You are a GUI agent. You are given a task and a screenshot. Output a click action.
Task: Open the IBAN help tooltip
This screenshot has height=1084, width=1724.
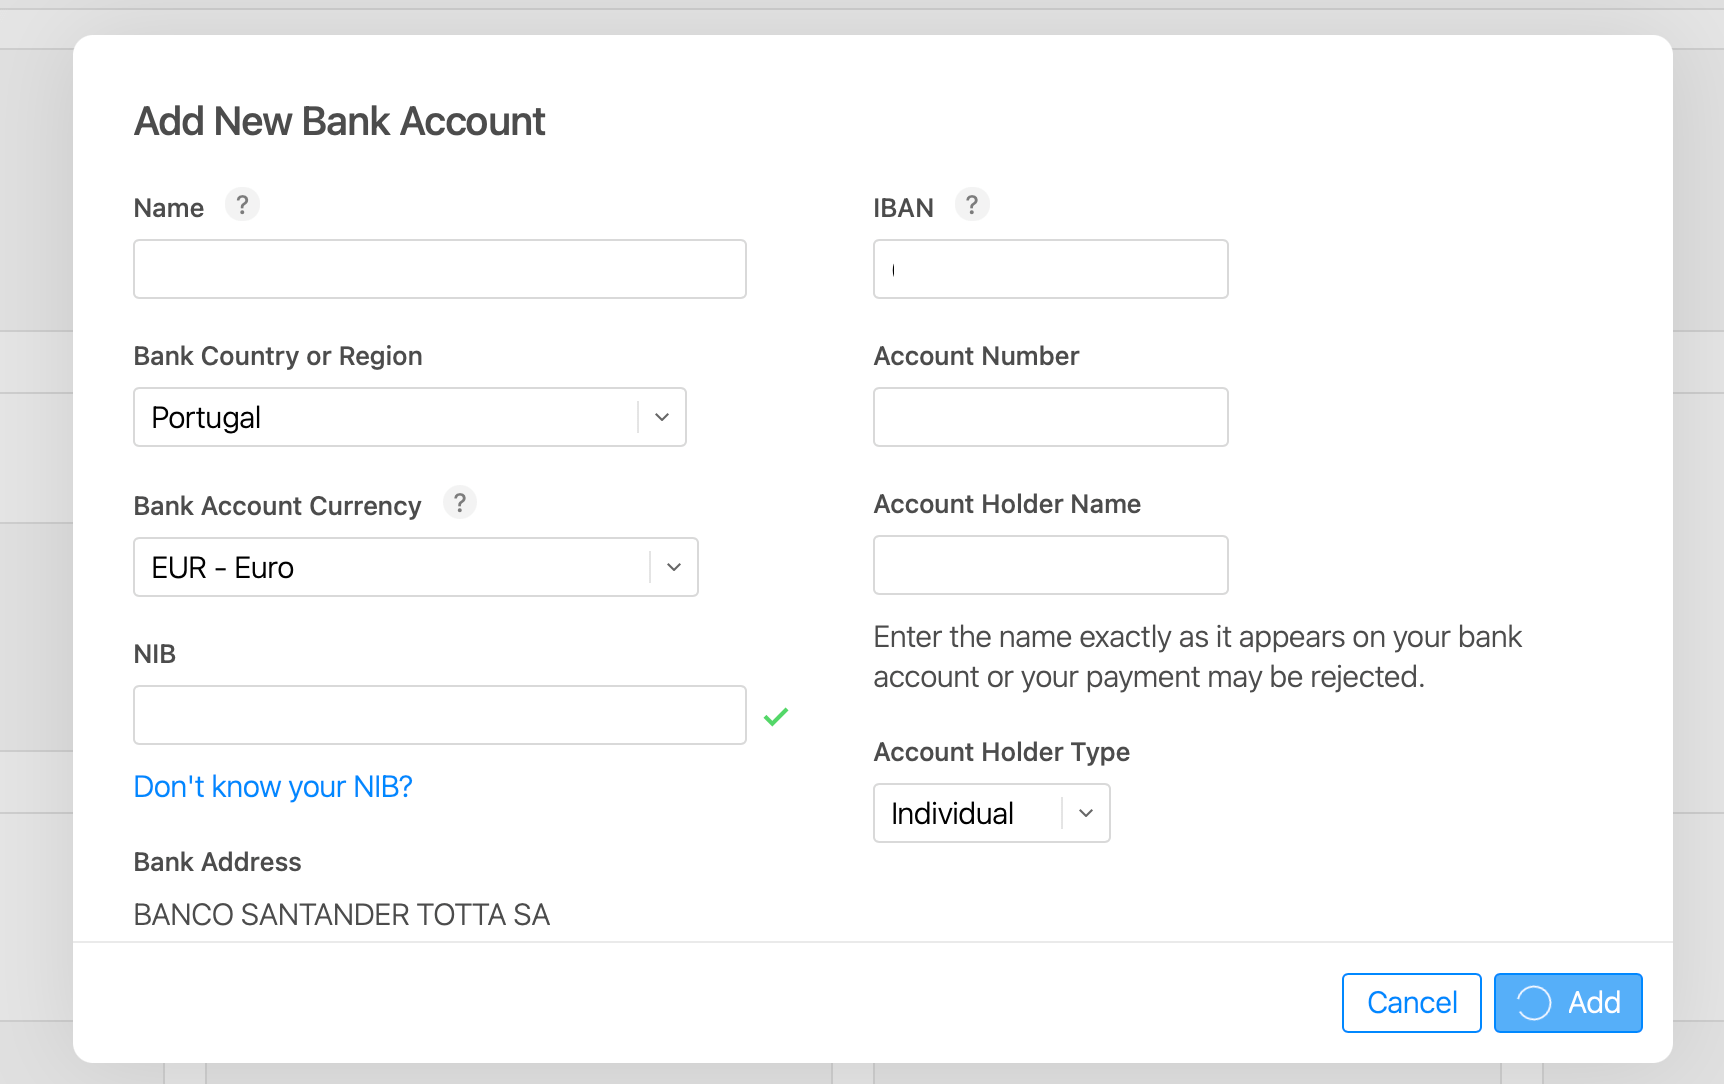pyautogui.click(x=972, y=204)
